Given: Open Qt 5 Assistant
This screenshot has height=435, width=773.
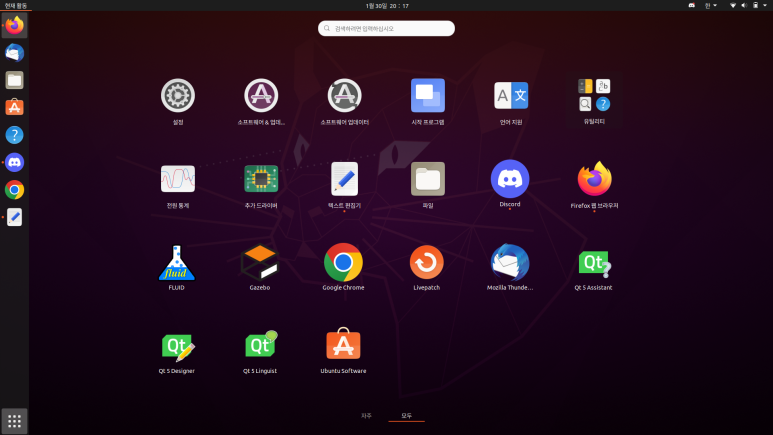Looking at the screenshot, I should pos(594,263).
